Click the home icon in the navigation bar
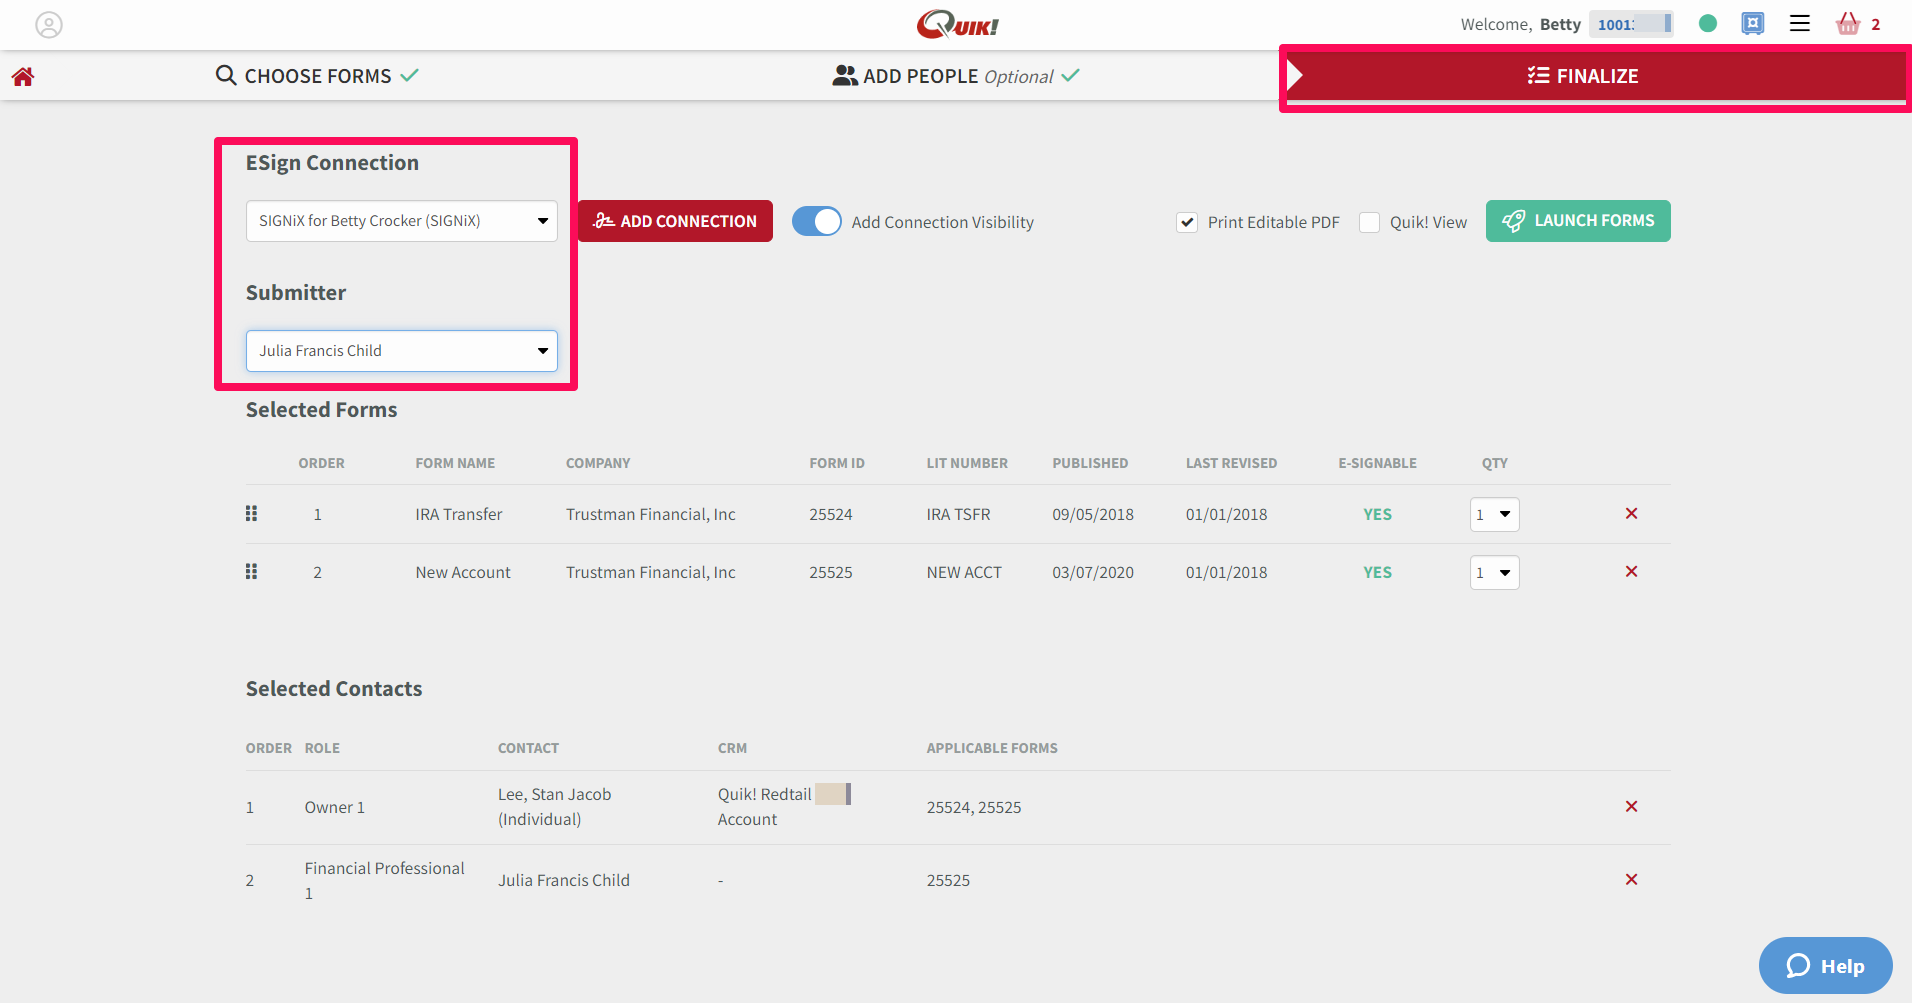This screenshot has height=1003, width=1912. (22, 76)
